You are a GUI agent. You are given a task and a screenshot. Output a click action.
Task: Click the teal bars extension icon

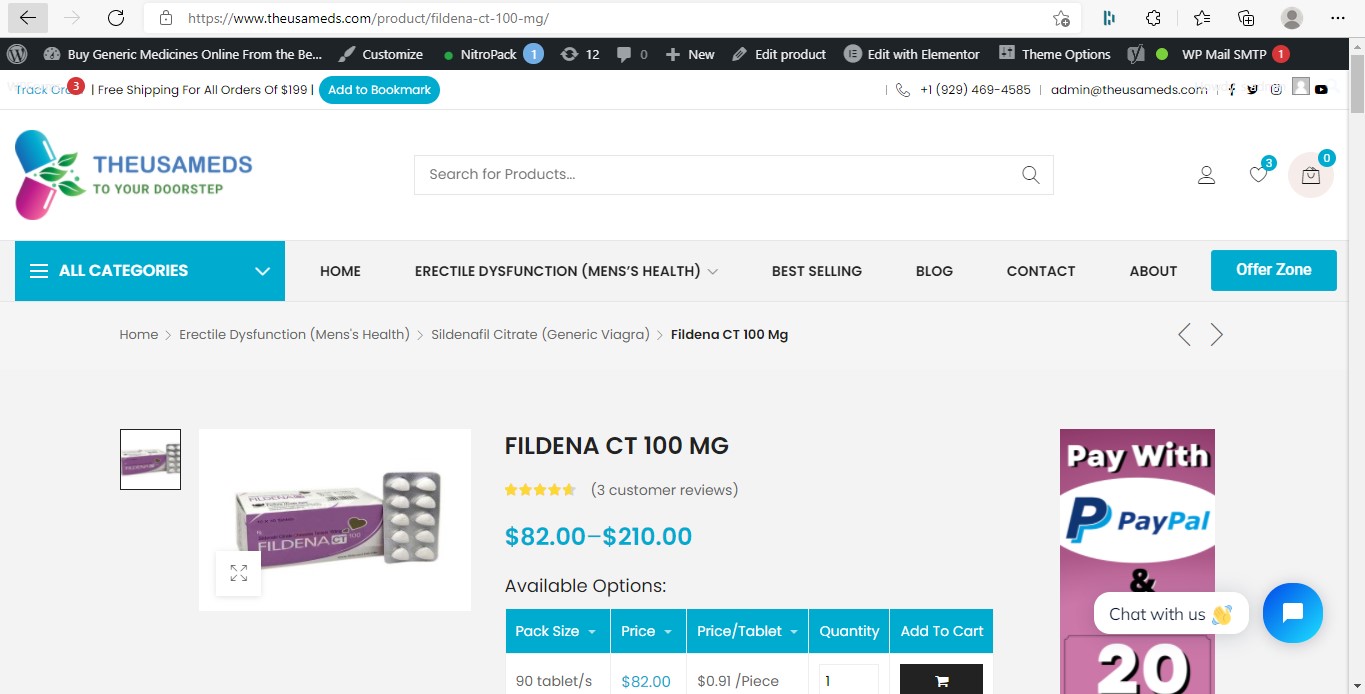coord(1109,18)
